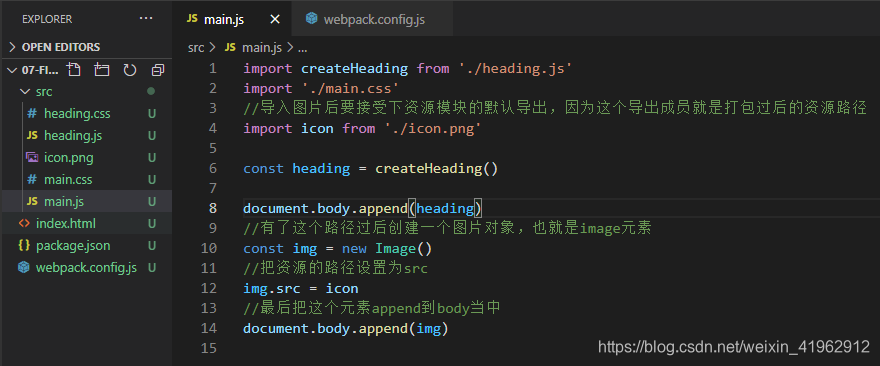Screen dimensions: 880x366
Task: Click the CSS hash icon beside heading.css
Action: point(32,113)
